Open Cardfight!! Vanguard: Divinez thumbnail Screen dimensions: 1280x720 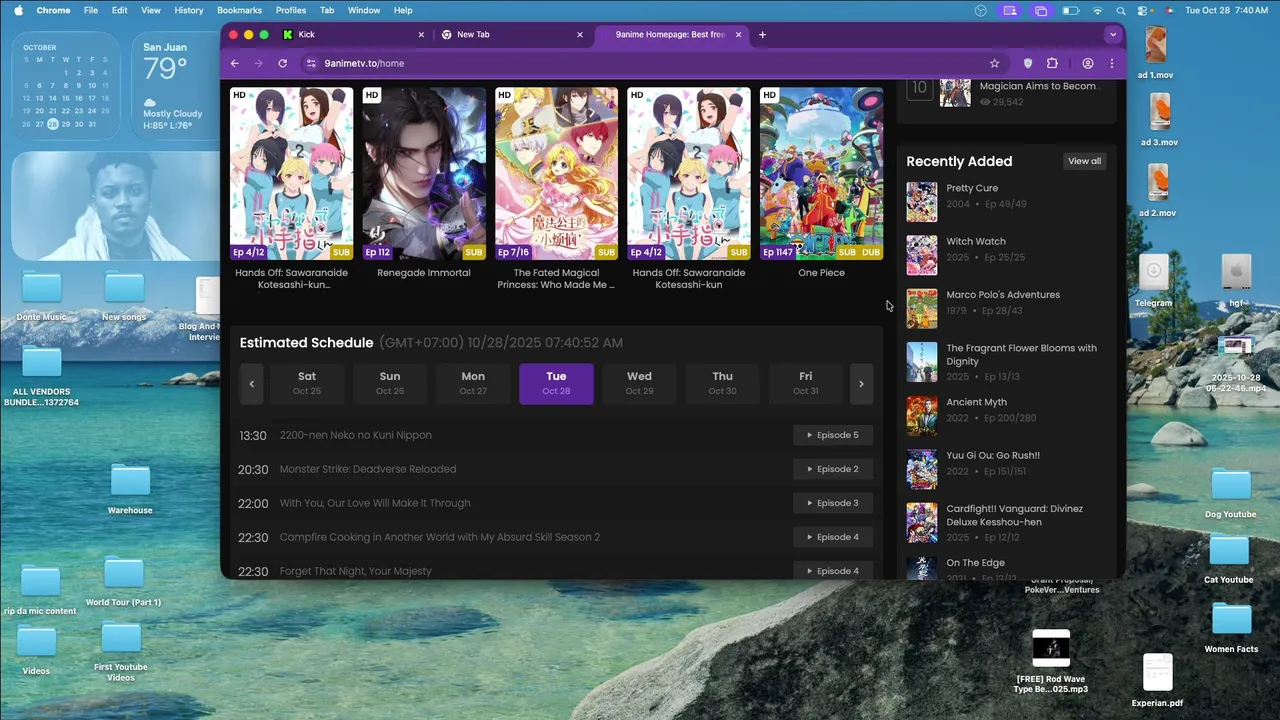pos(922,523)
